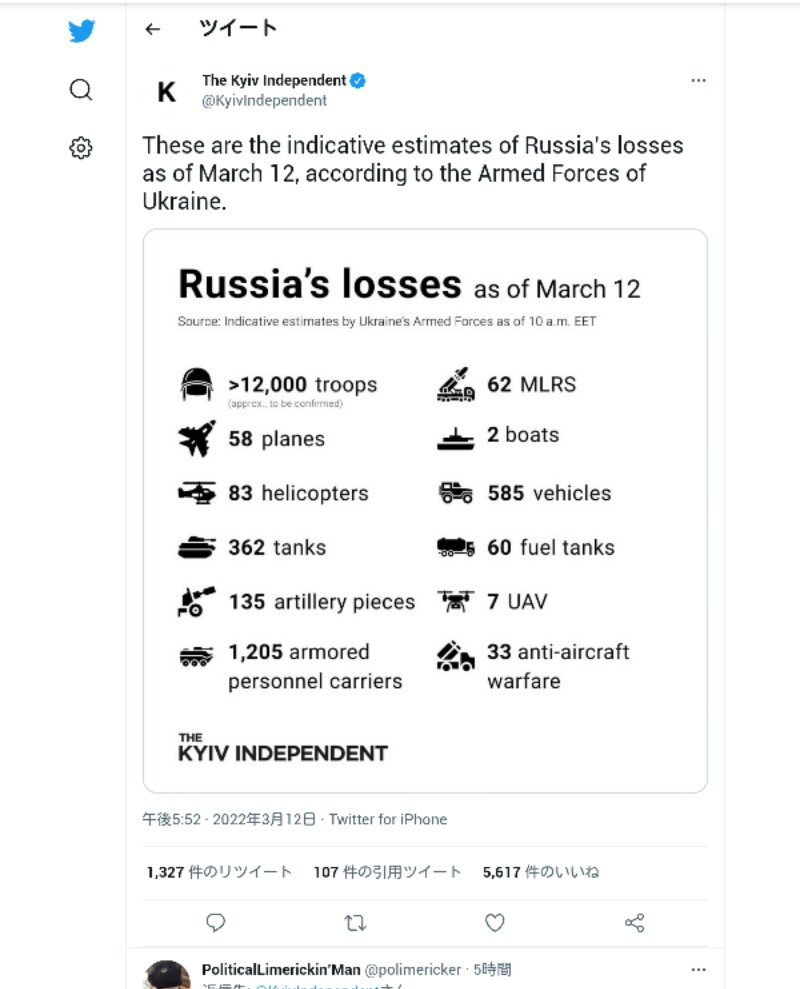Open more options on PoliticalLimerickin'Man's reply
This screenshot has width=800, height=989.
(x=698, y=970)
